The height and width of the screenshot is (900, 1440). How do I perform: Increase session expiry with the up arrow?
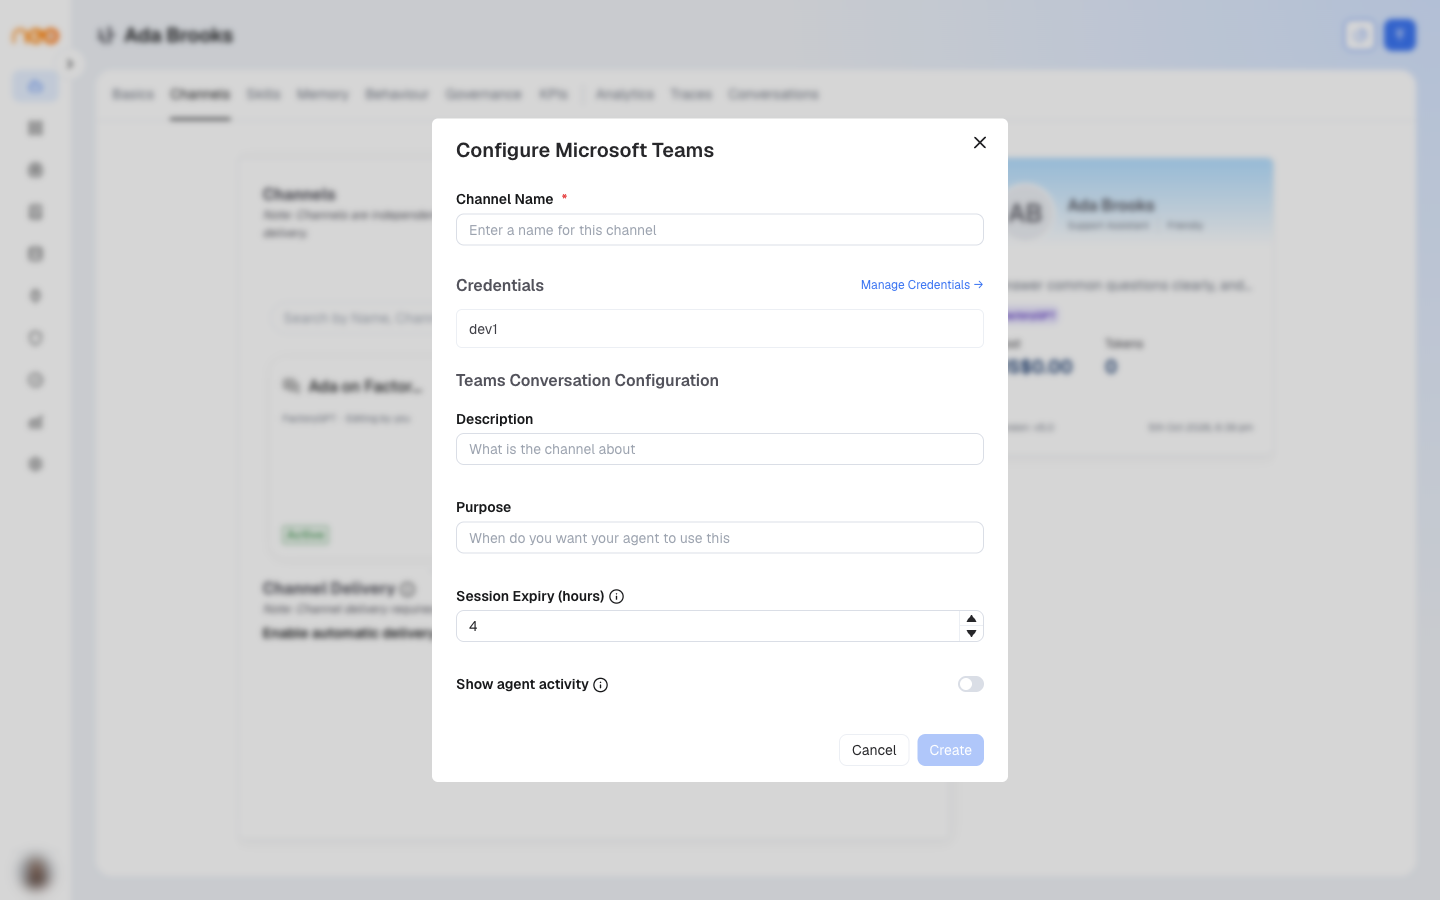click(x=971, y=619)
